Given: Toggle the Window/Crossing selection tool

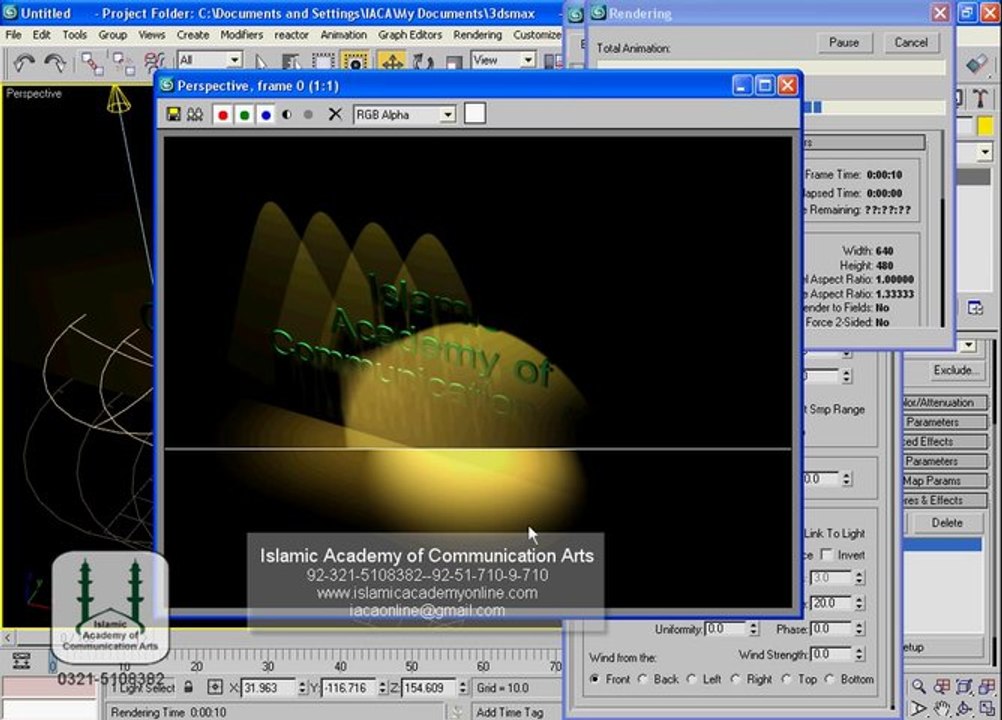Looking at the screenshot, I should (x=354, y=62).
